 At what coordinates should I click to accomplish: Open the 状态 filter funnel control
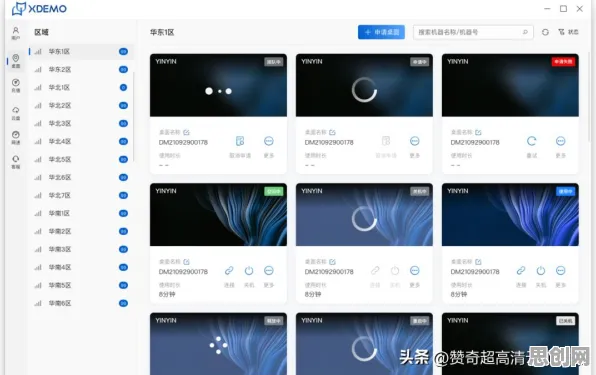point(568,32)
